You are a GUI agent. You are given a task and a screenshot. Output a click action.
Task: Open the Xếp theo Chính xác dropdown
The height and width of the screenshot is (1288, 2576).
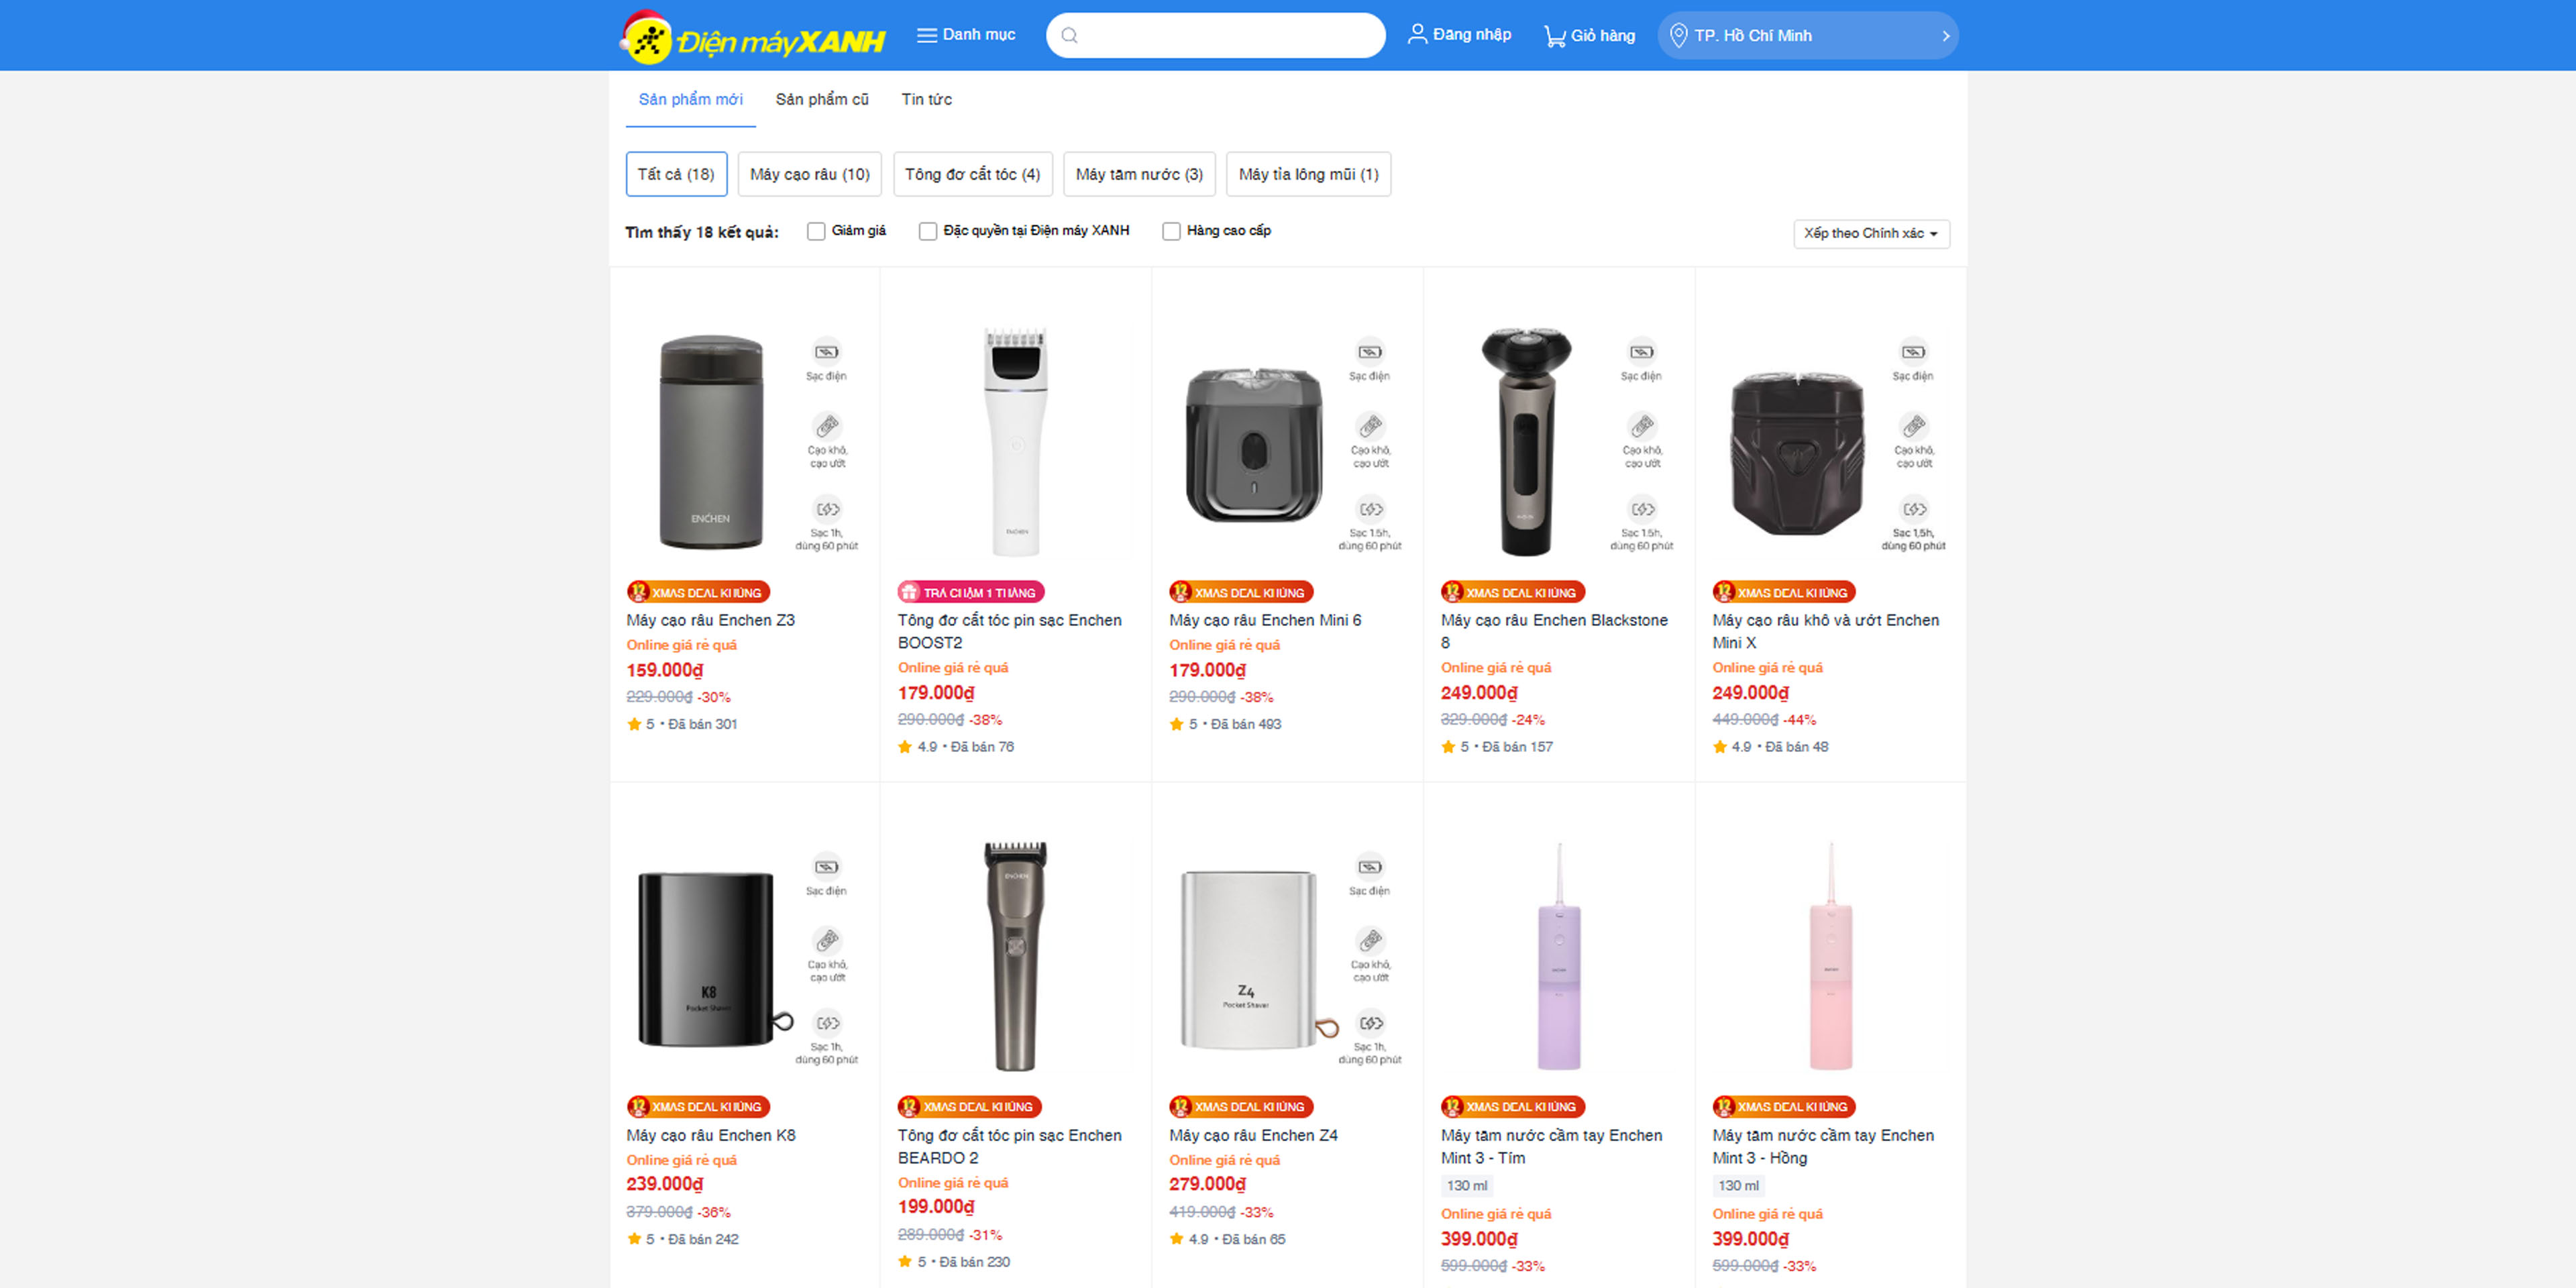point(1870,233)
